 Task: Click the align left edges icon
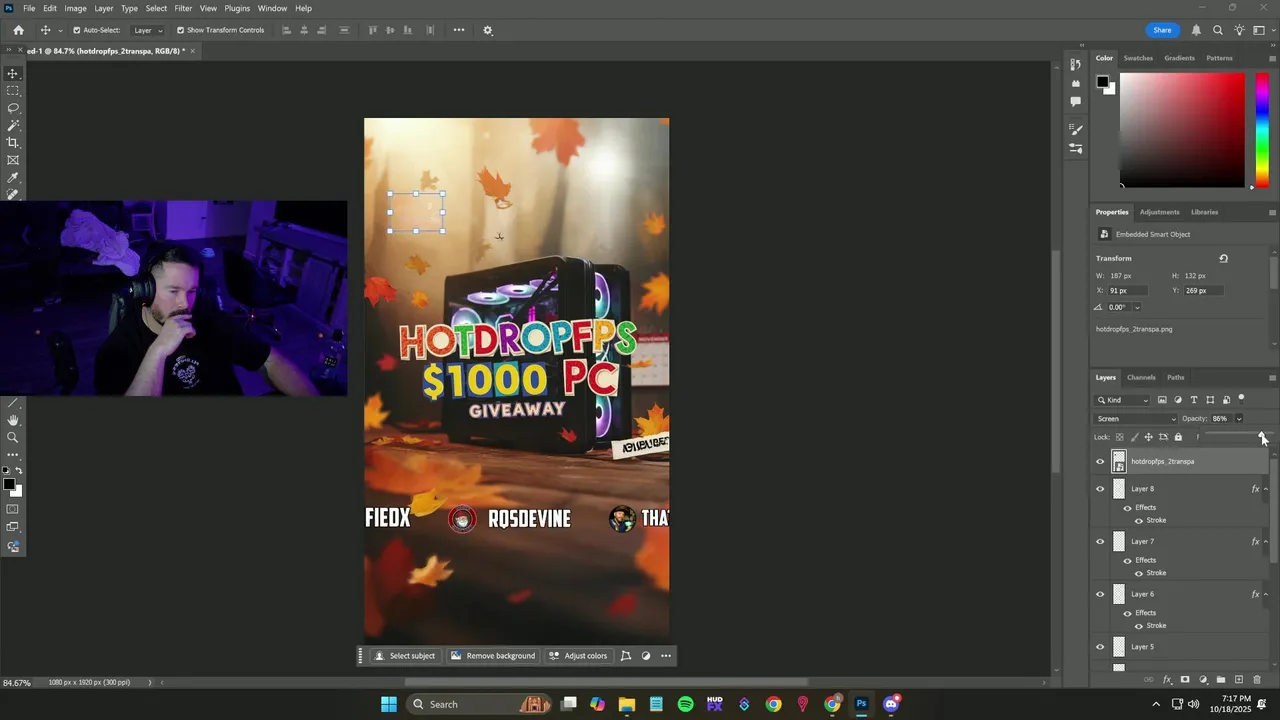(x=286, y=30)
